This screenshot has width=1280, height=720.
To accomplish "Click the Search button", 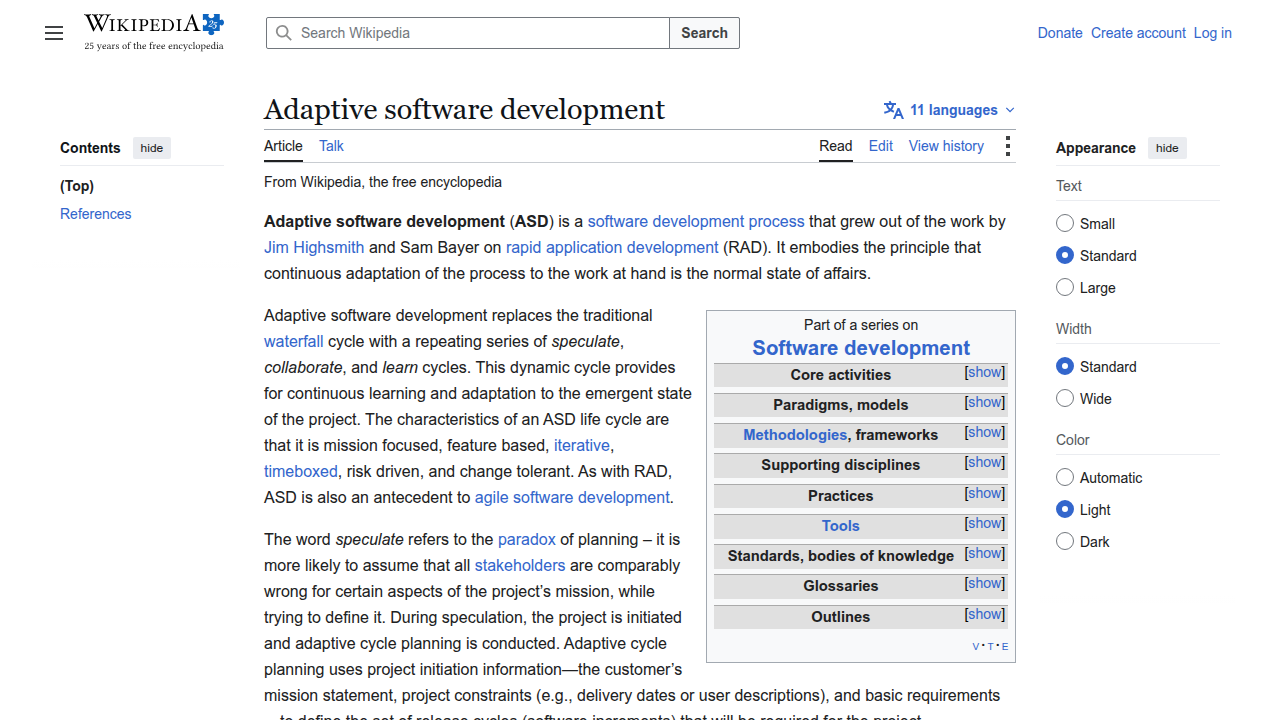I will point(705,33).
